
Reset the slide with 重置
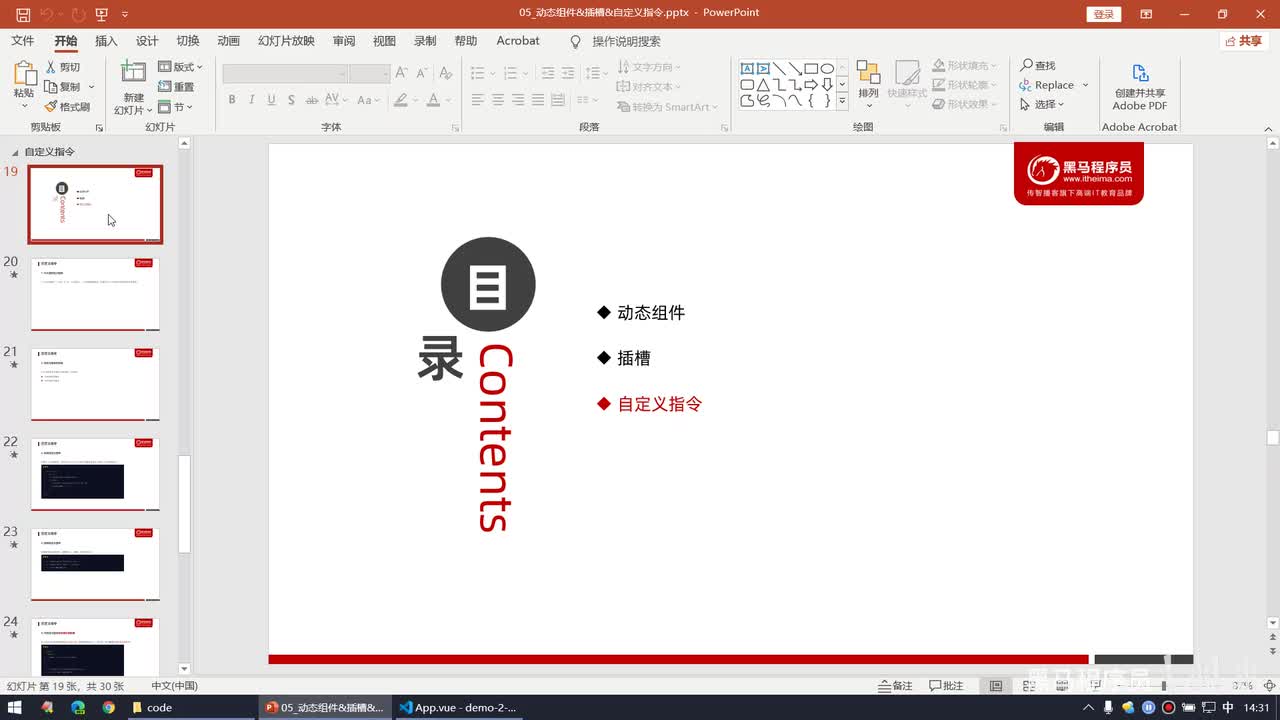(177, 87)
